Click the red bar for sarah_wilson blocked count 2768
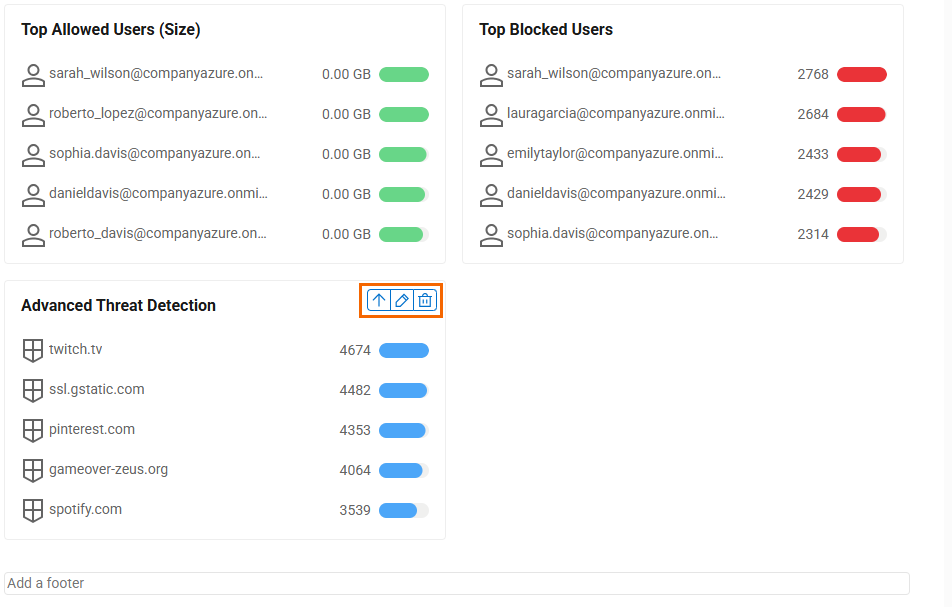952x607 pixels. click(861, 74)
